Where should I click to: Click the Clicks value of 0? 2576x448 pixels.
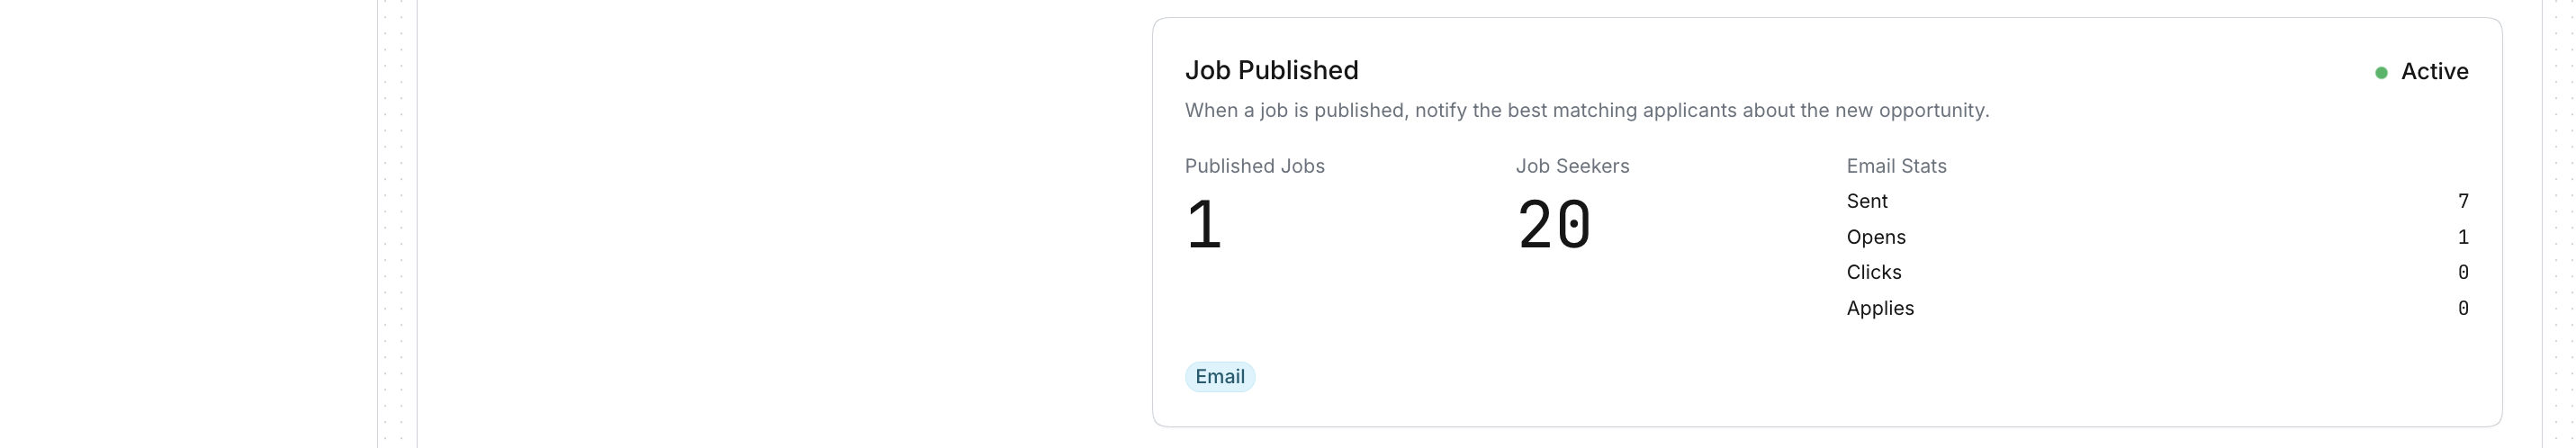click(x=2463, y=272)
